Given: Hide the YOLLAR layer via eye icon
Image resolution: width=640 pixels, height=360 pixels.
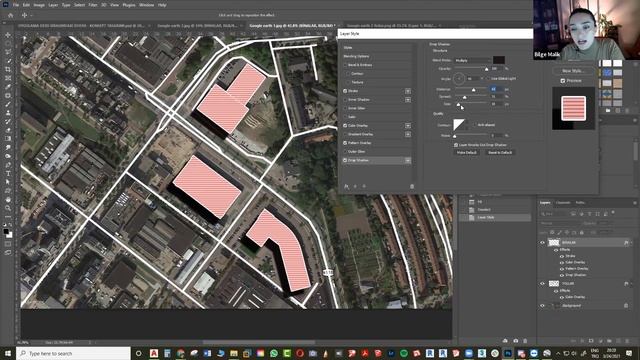Looking at the screenshot, I should pyautogui.click(x=542, y=283).
